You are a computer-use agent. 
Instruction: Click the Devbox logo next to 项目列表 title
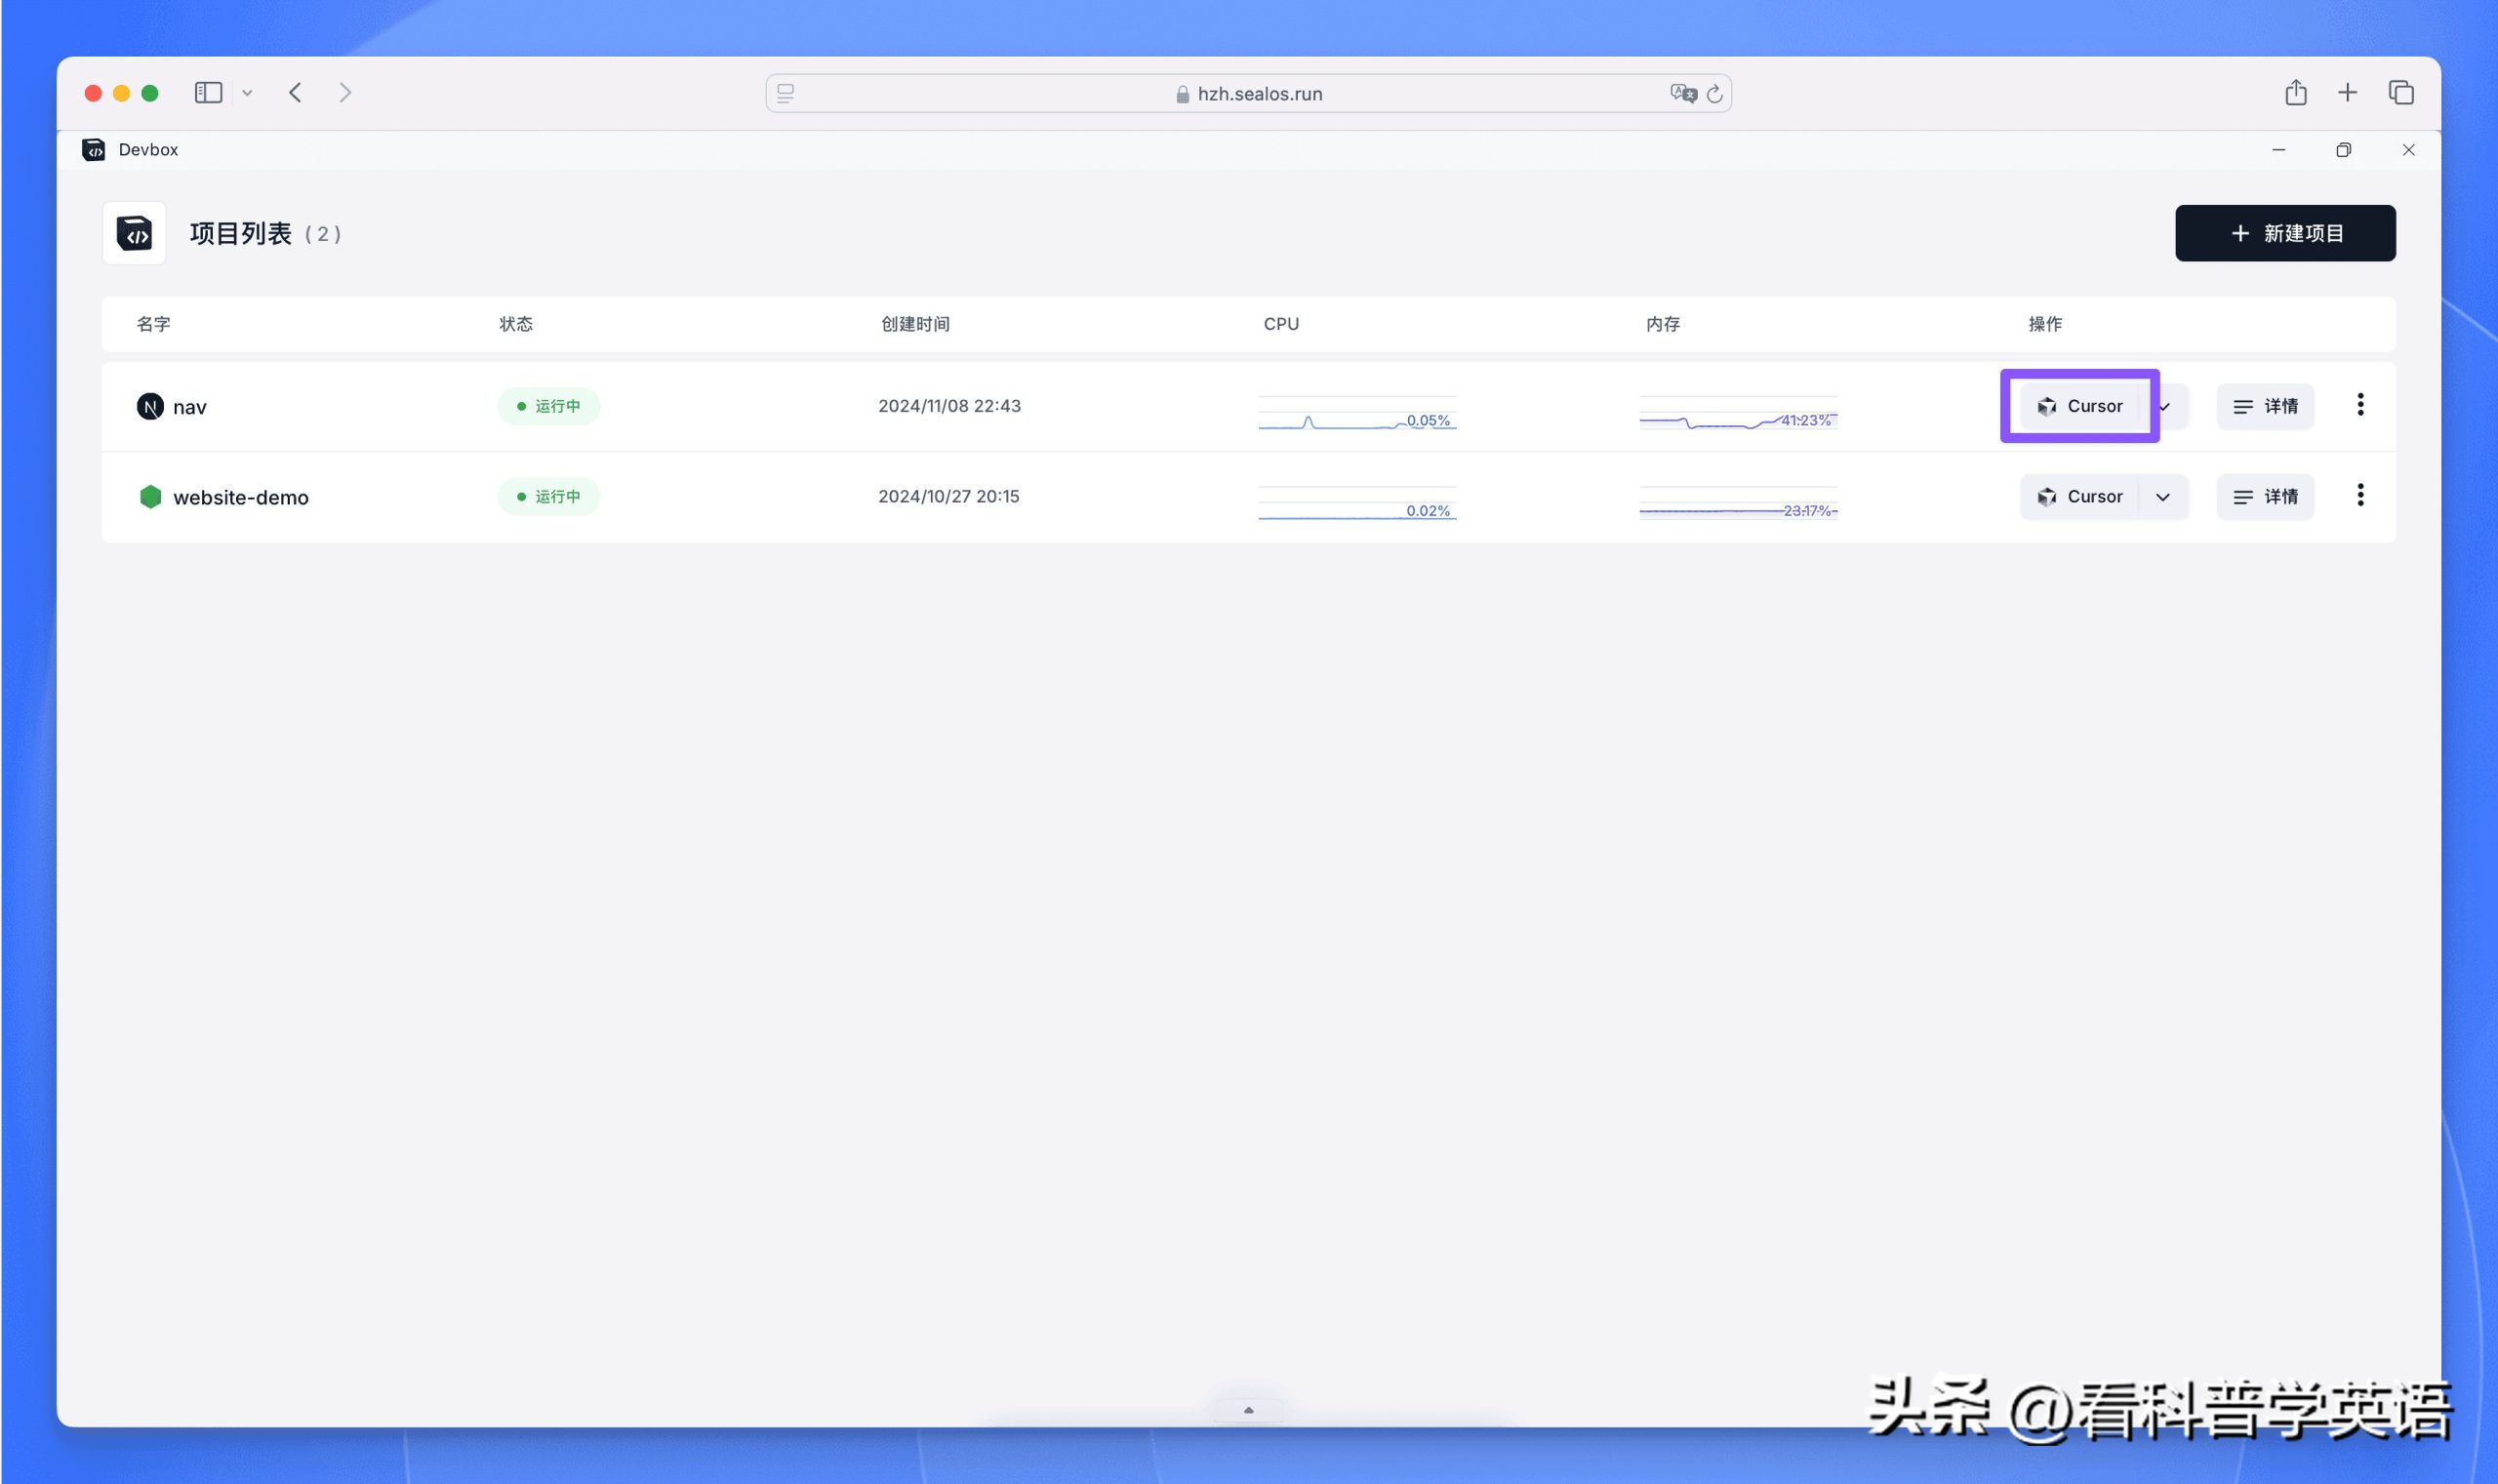pos(133,233)
